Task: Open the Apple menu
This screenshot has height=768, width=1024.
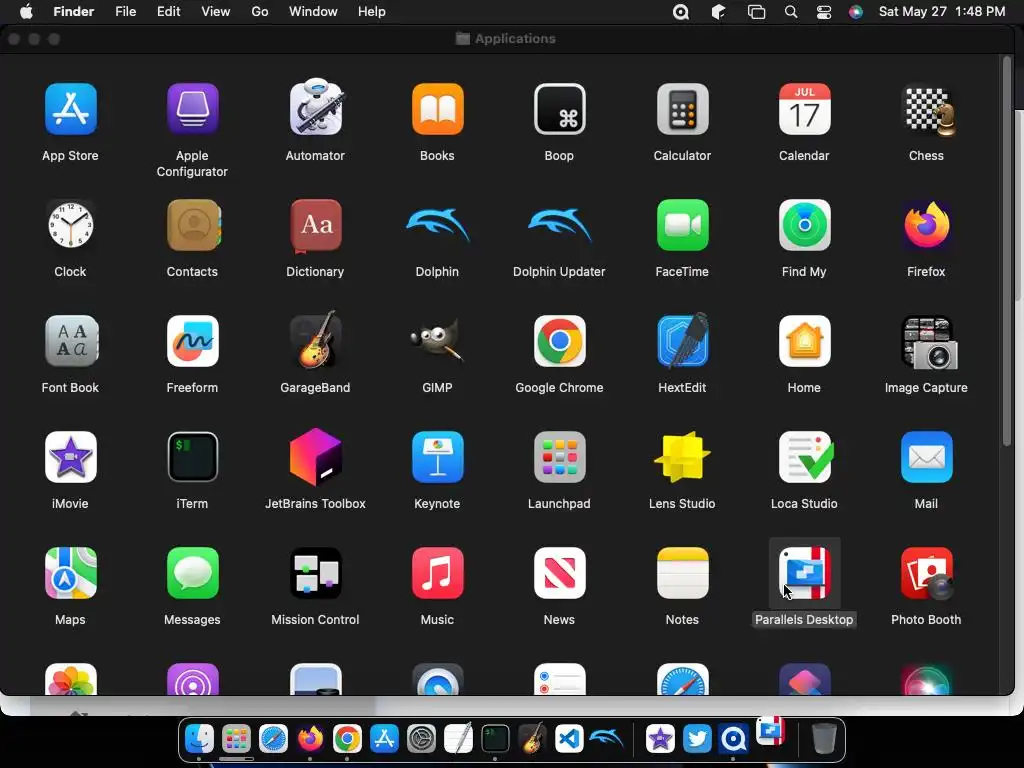Action: point(26,12)
